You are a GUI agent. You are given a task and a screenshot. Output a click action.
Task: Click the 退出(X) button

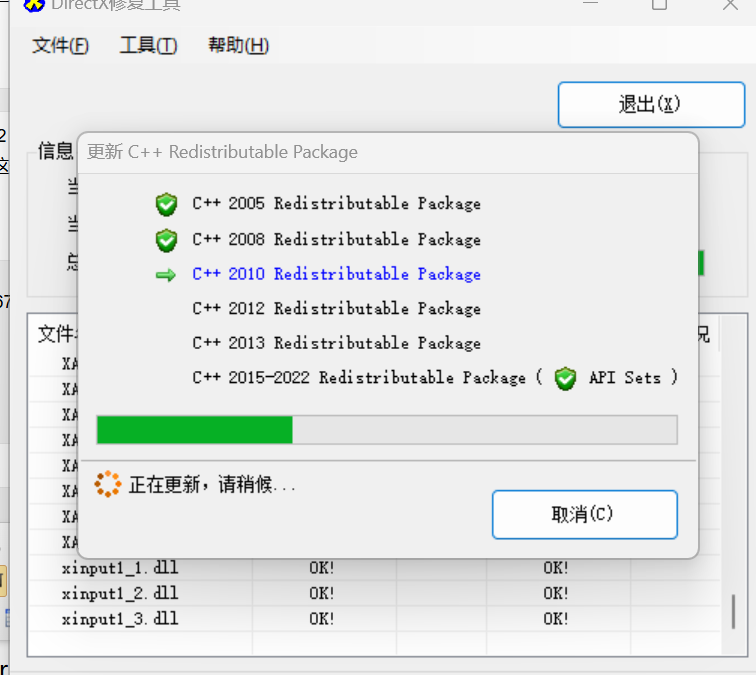[651, 105]
